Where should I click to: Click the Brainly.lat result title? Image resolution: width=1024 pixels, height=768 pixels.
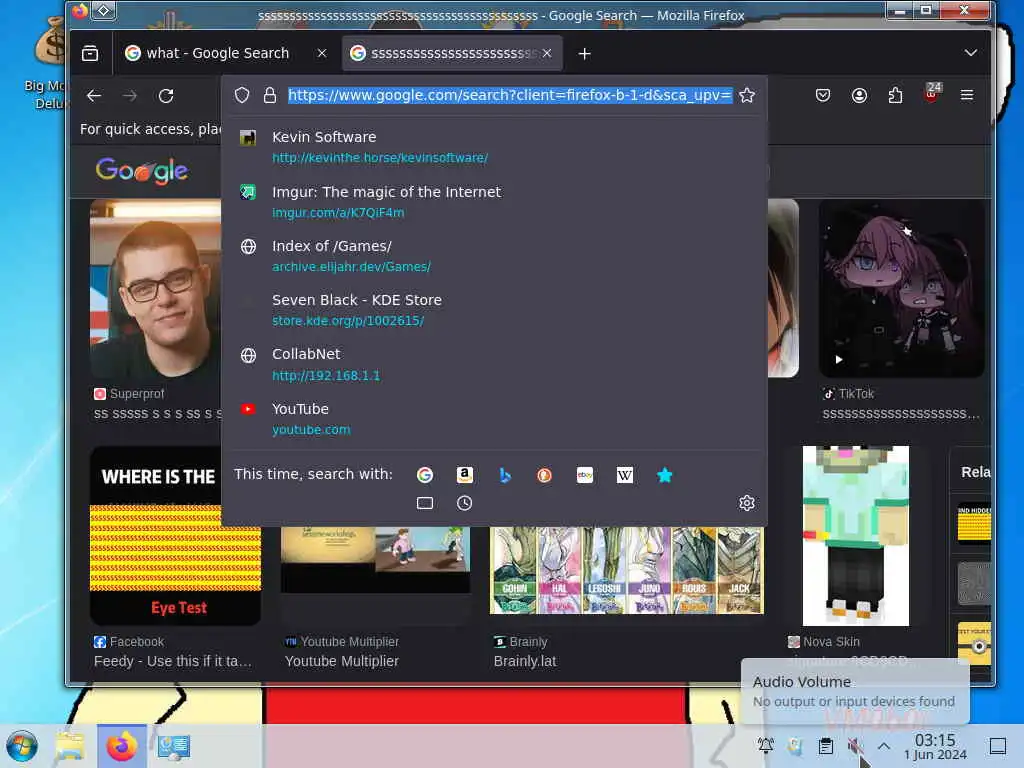(x=525, y=662)
